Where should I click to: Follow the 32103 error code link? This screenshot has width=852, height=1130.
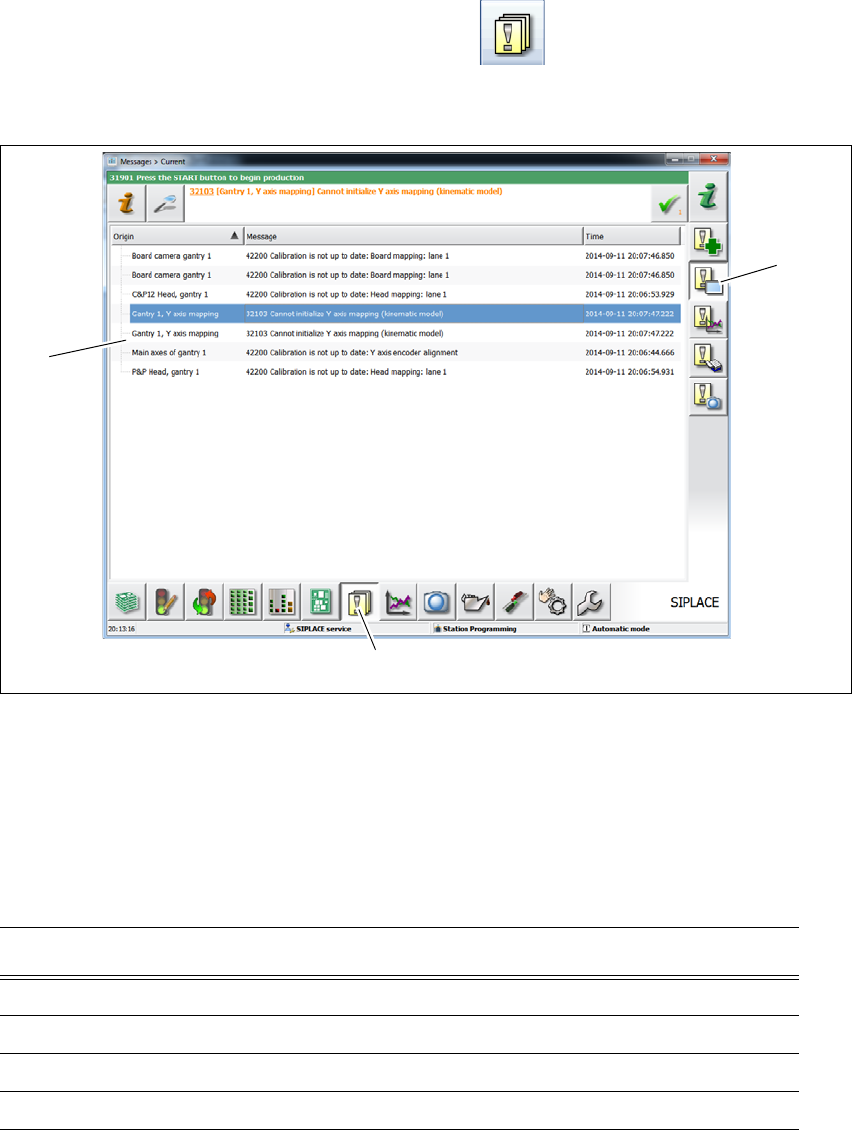(x=201, y=192)
